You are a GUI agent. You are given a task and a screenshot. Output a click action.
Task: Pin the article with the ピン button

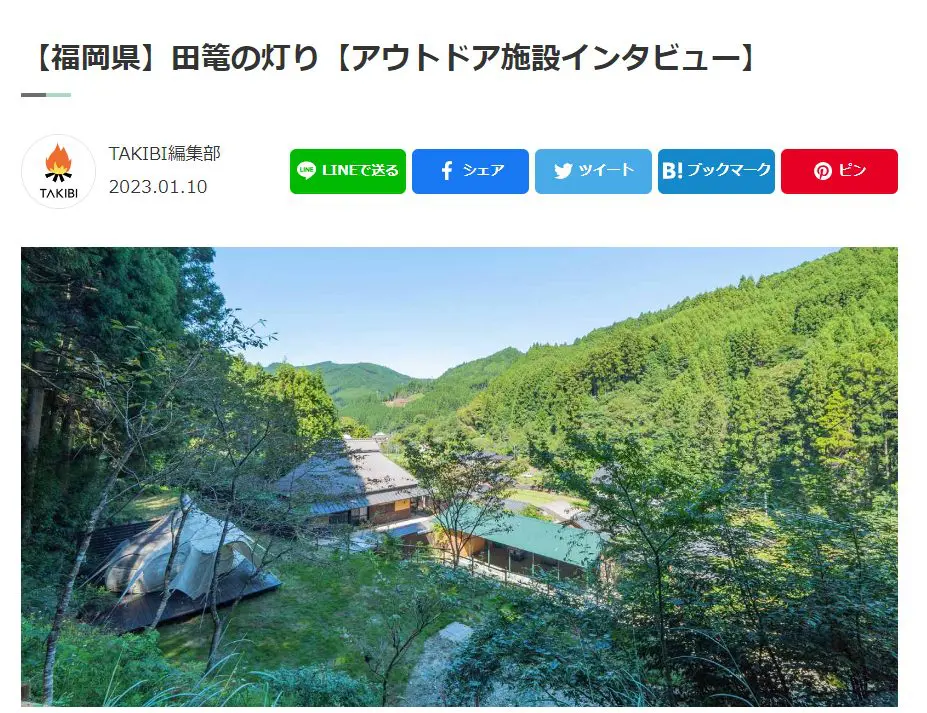coord(839,171)
